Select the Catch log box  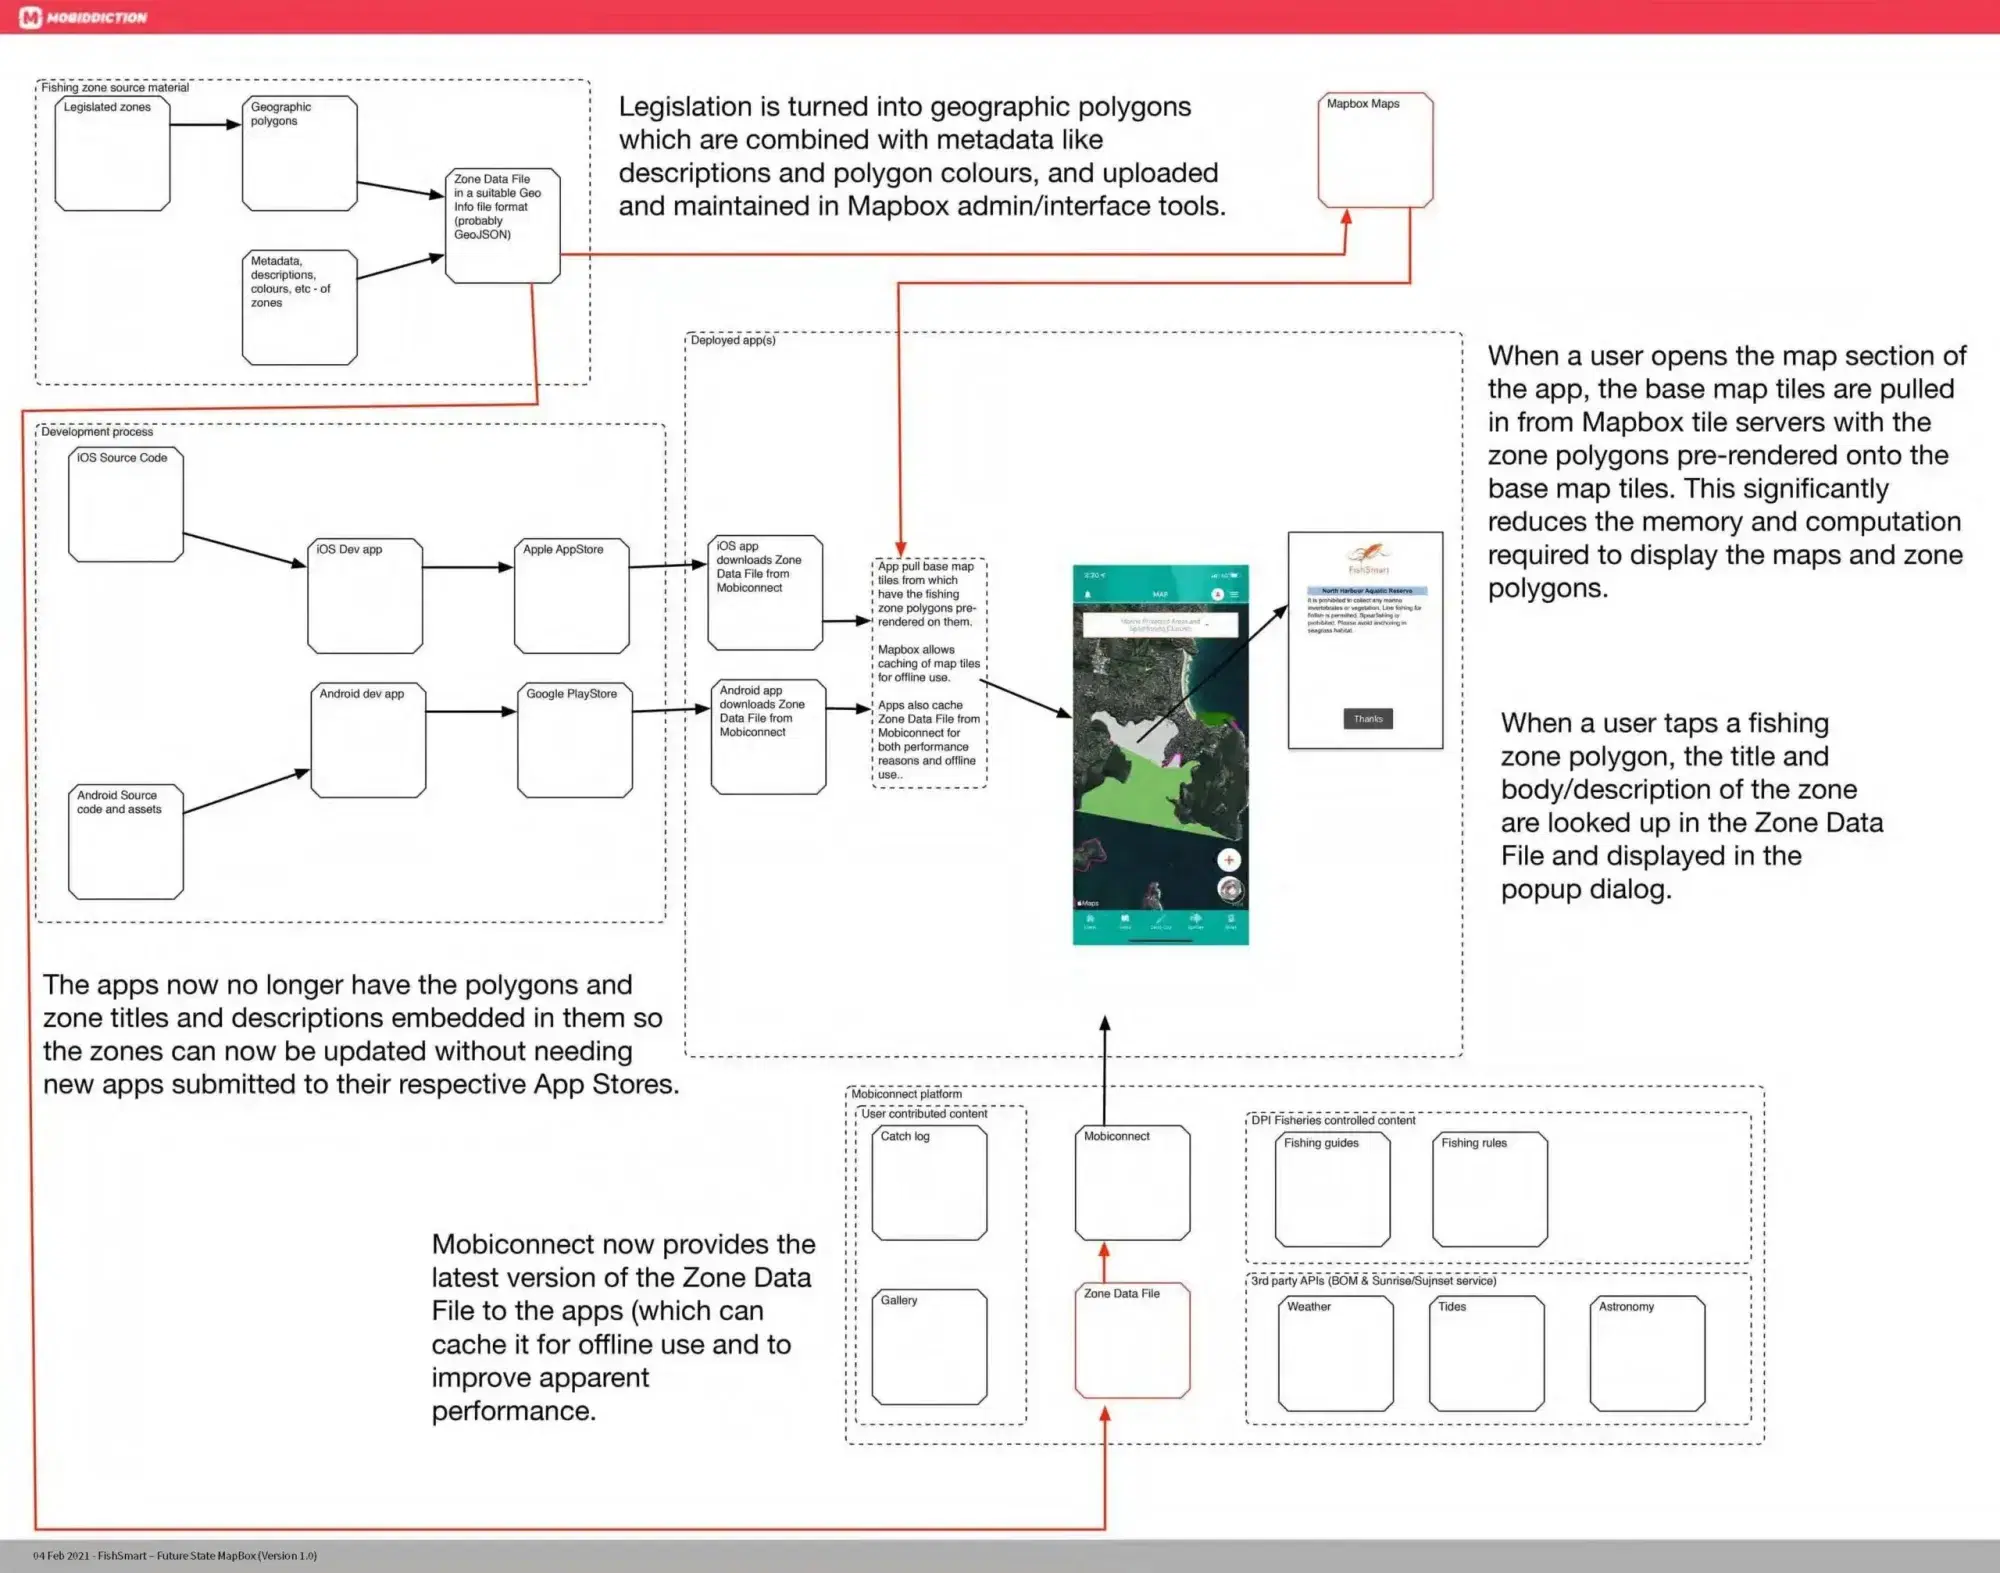click(929, 1183)
